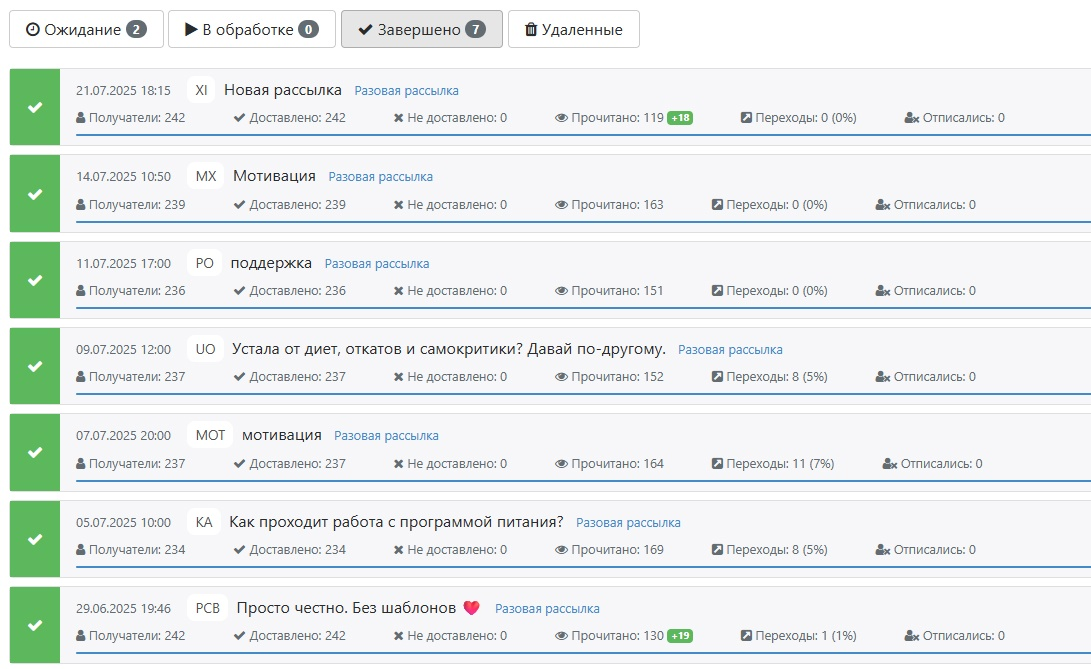Click the PCB sender badge
The width and height of the screenshot is (1091, 669).
pos(207,608)
